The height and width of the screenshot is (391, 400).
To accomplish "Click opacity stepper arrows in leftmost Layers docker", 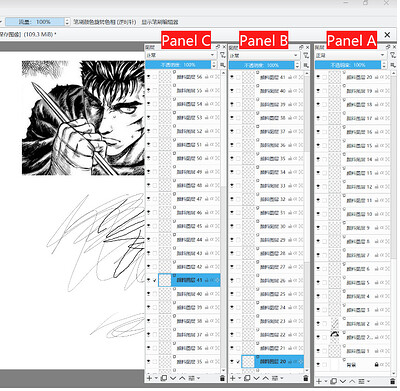I will 214,65.
